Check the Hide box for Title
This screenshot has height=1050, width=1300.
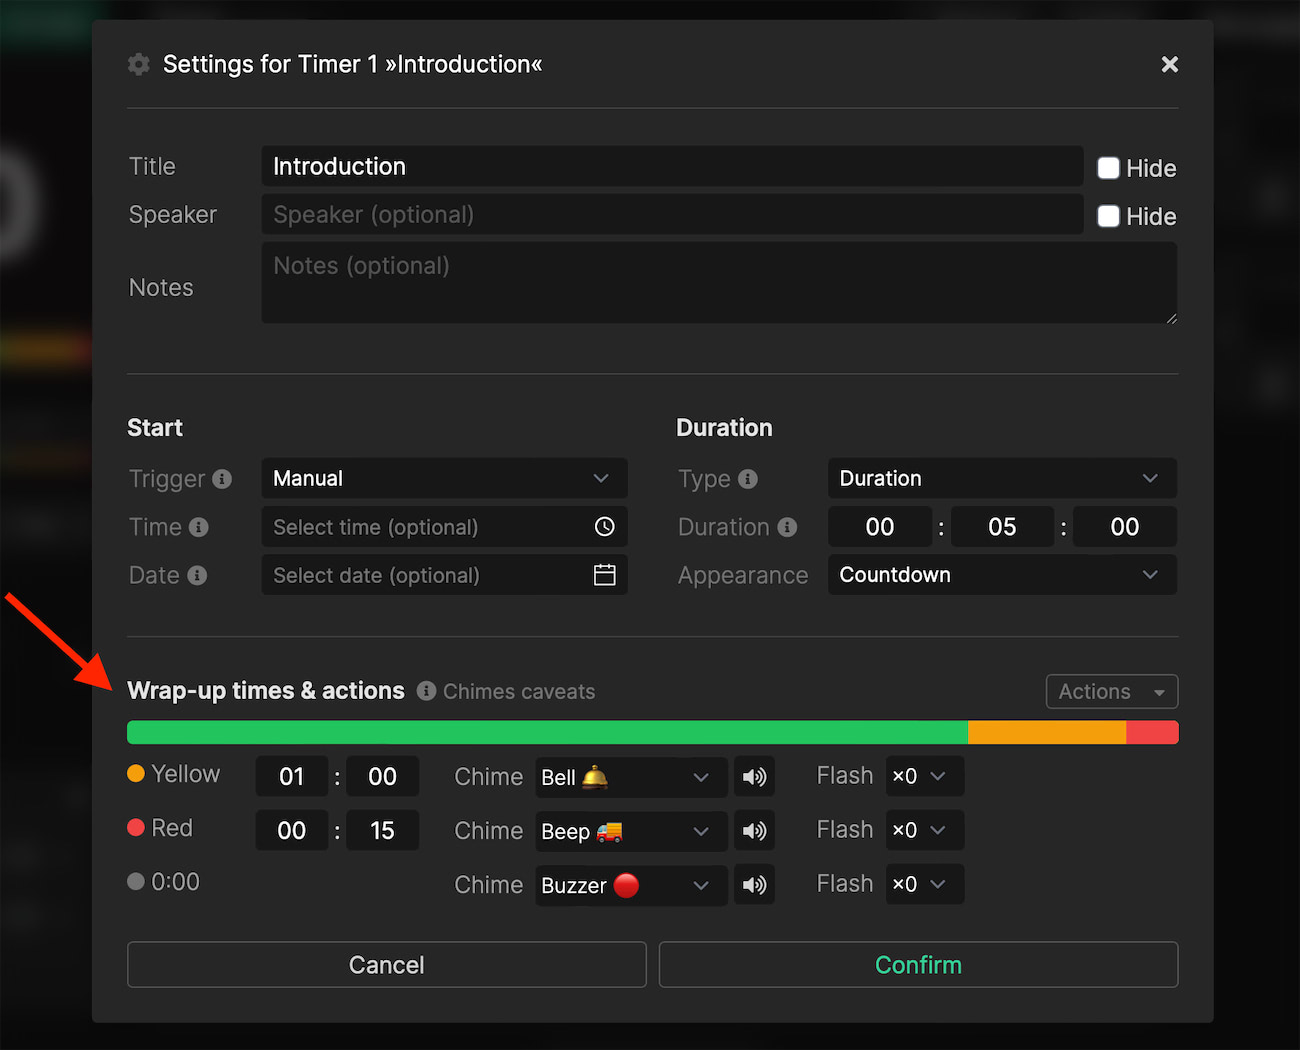tap(1108, 168)
